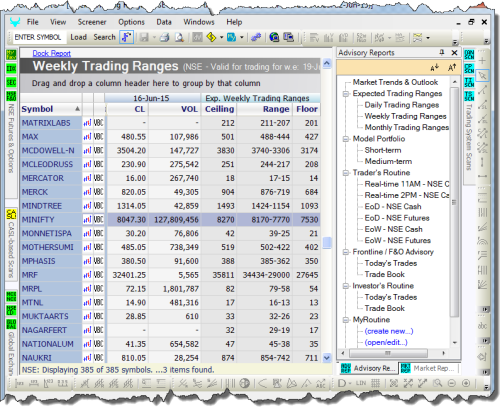Collapse the Trader's Routine tree node
The image size is (500, 407).
click(x=346, y=173)
